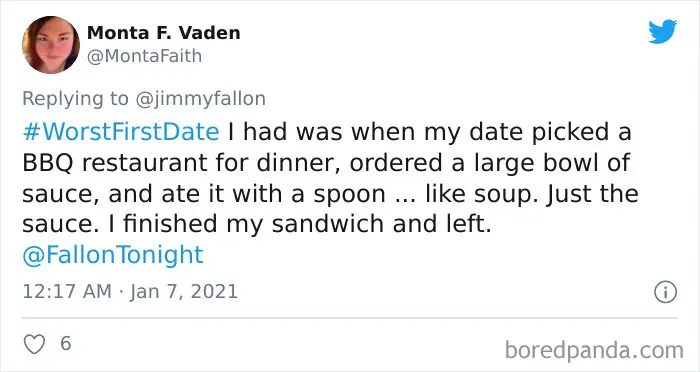This screenshot has height=372, width=700.
Task: Open the tweet info icon
Action: click(665, 292)
